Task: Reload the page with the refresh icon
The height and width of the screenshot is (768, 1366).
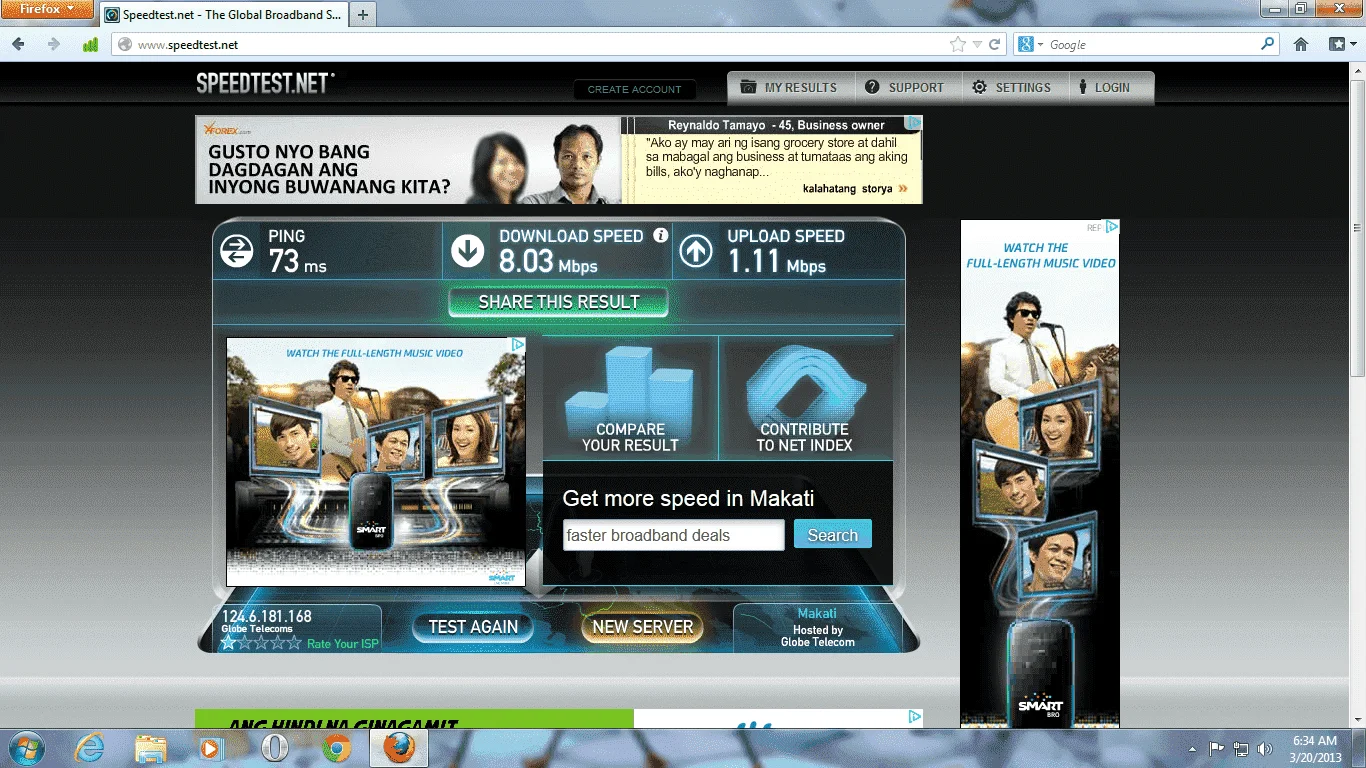Action: pos(995,44)
